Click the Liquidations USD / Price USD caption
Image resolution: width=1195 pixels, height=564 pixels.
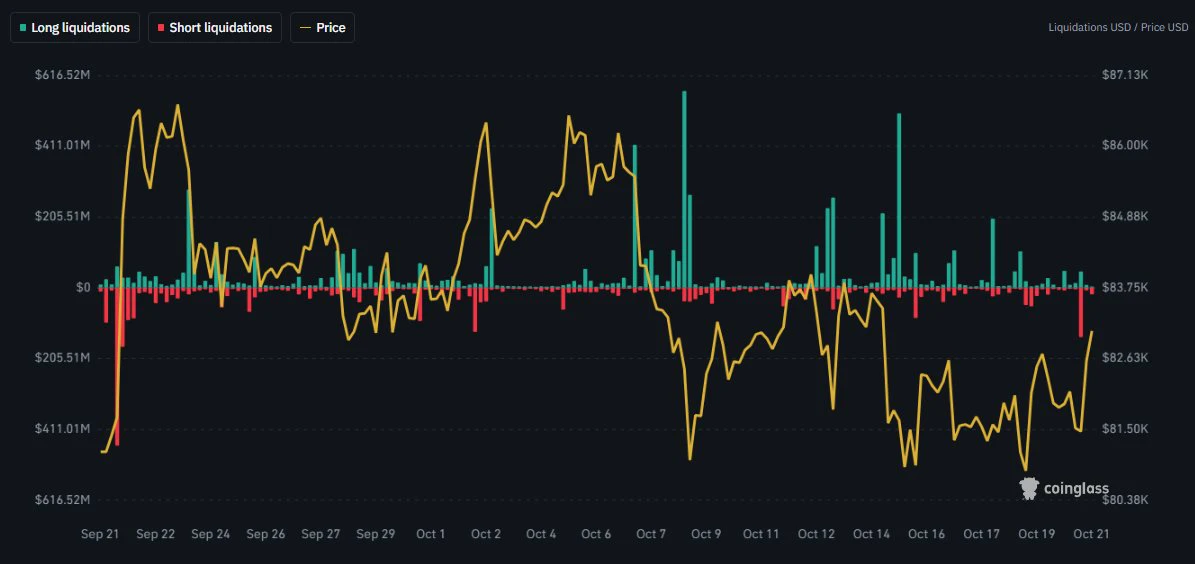[x=1118, y=27]
